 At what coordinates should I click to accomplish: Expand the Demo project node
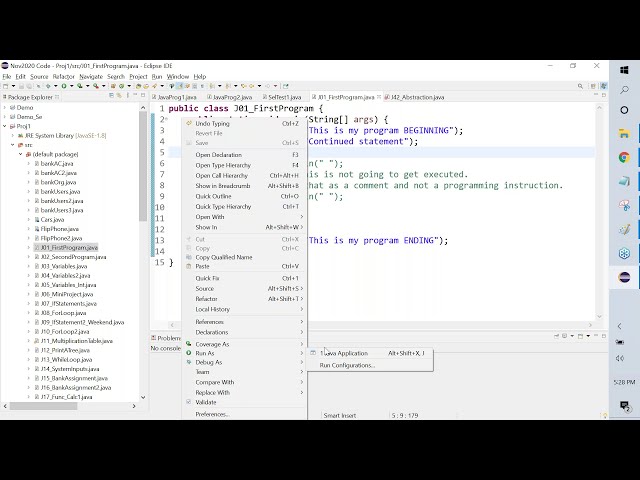coord(5,107)
